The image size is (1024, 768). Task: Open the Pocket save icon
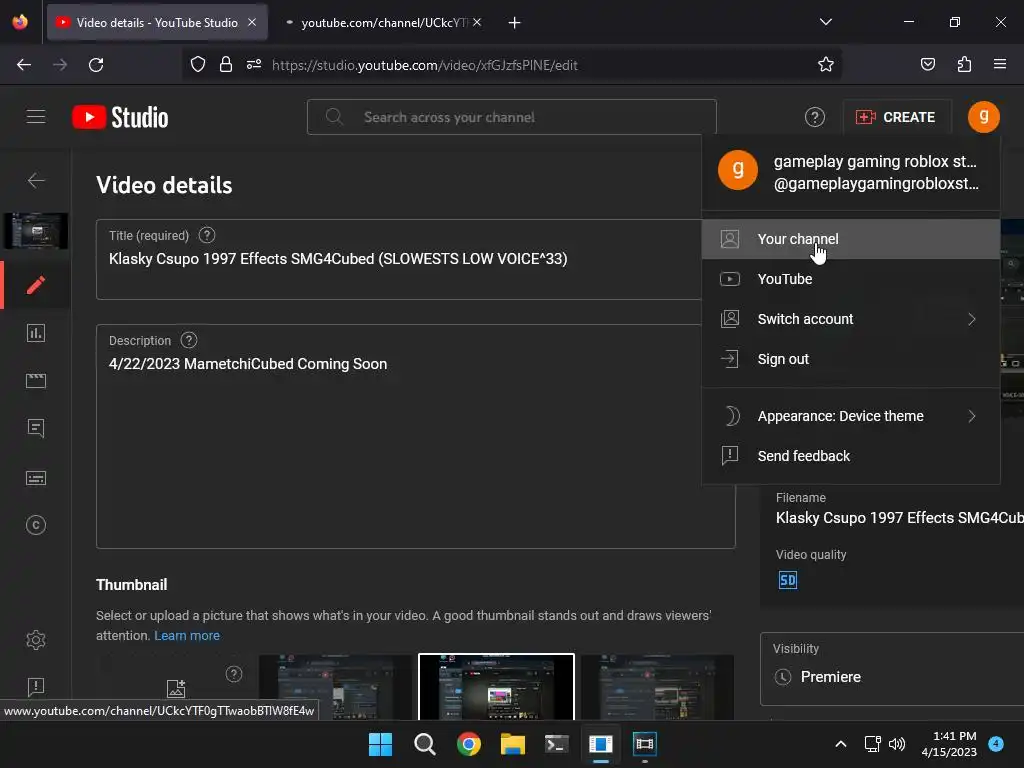927,64
